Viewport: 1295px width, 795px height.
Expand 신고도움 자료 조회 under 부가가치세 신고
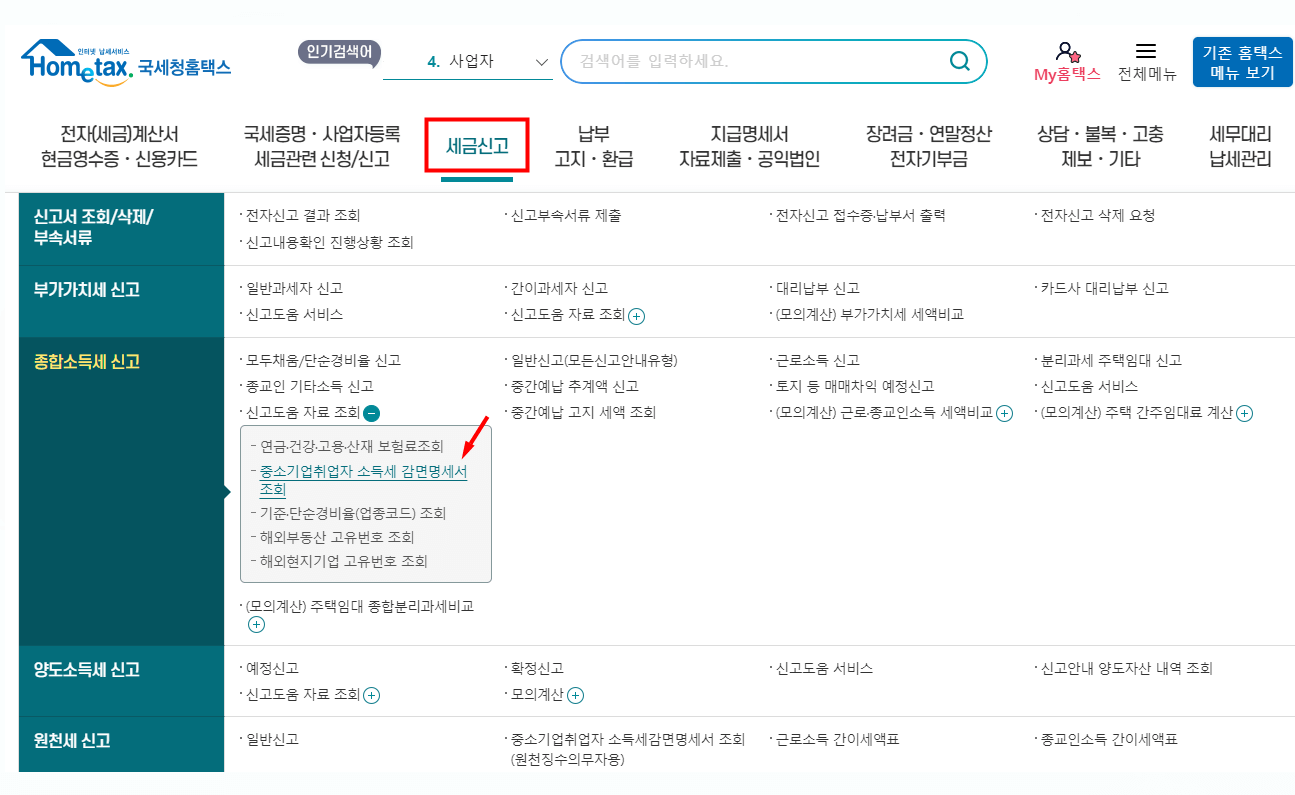tap(636, 316)
